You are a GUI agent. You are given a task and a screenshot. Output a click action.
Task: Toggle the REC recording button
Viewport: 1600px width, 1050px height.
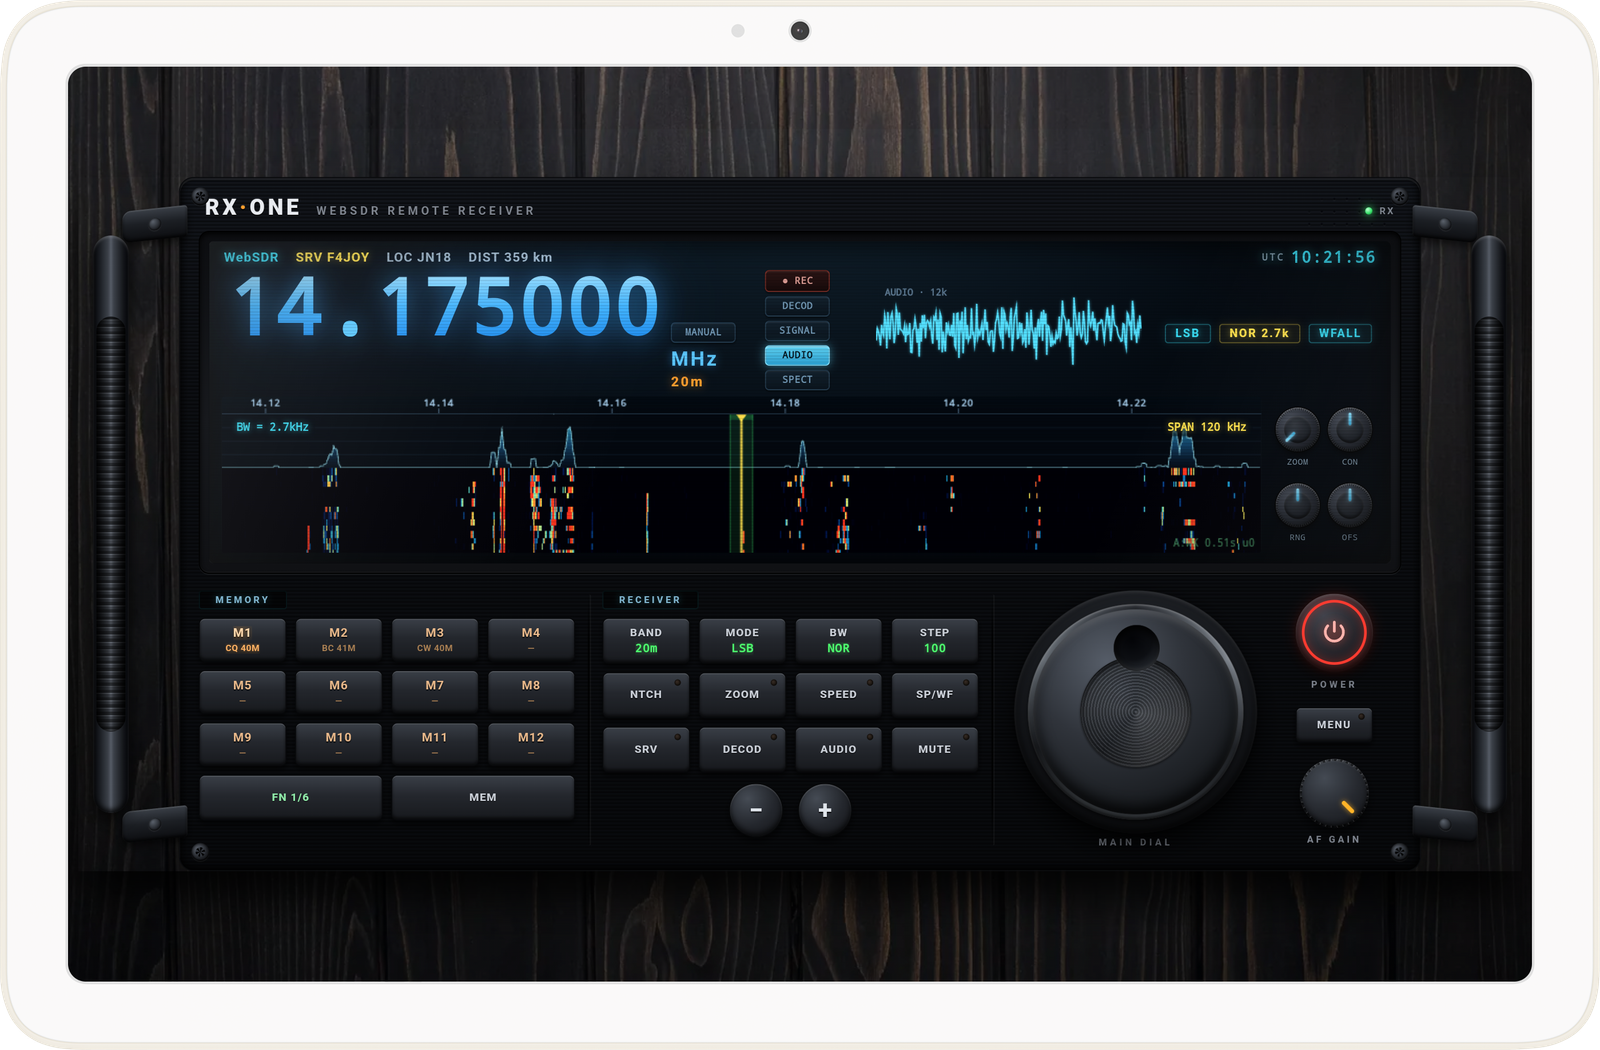pyautogui.click(x=797, y=281)
